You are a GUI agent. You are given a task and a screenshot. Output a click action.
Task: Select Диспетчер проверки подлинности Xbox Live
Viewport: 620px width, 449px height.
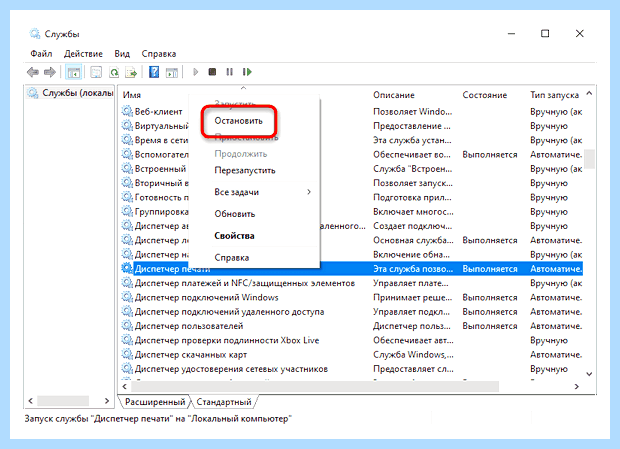(x=352, y=340)
